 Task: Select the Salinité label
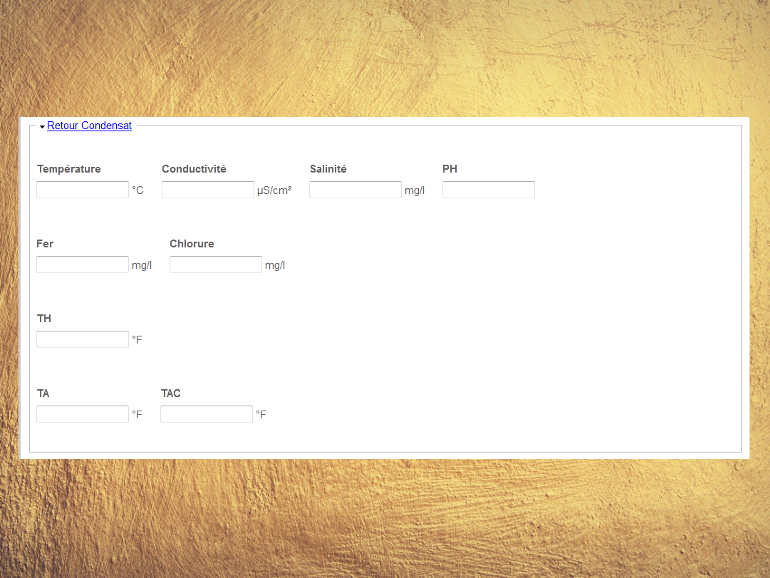click(328, 169)
